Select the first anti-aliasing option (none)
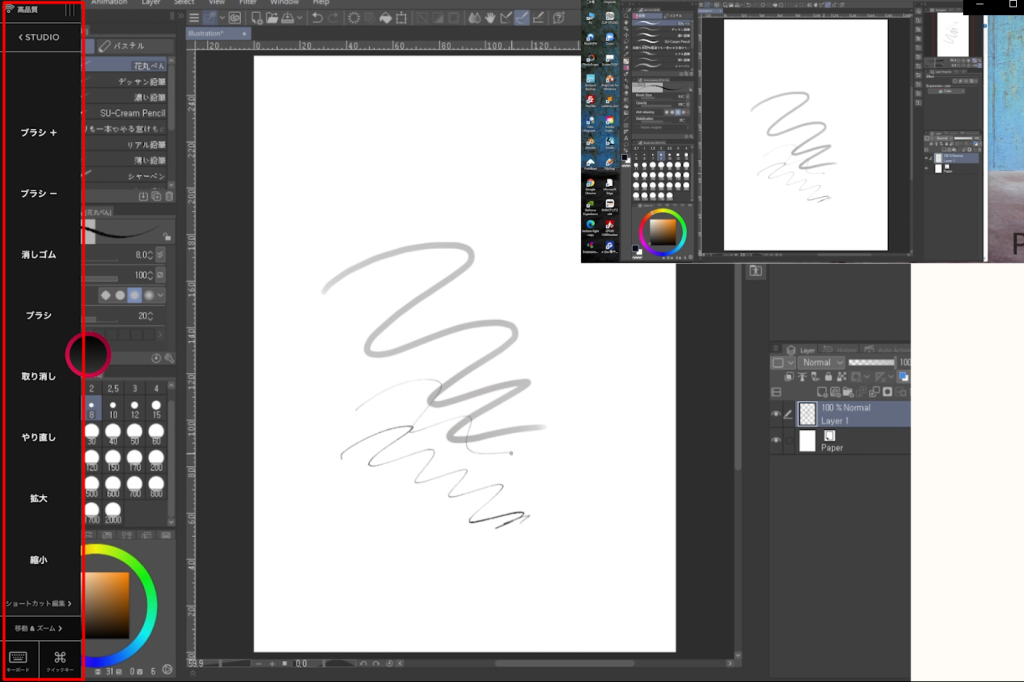The image size is (1024, 682). 105,295
